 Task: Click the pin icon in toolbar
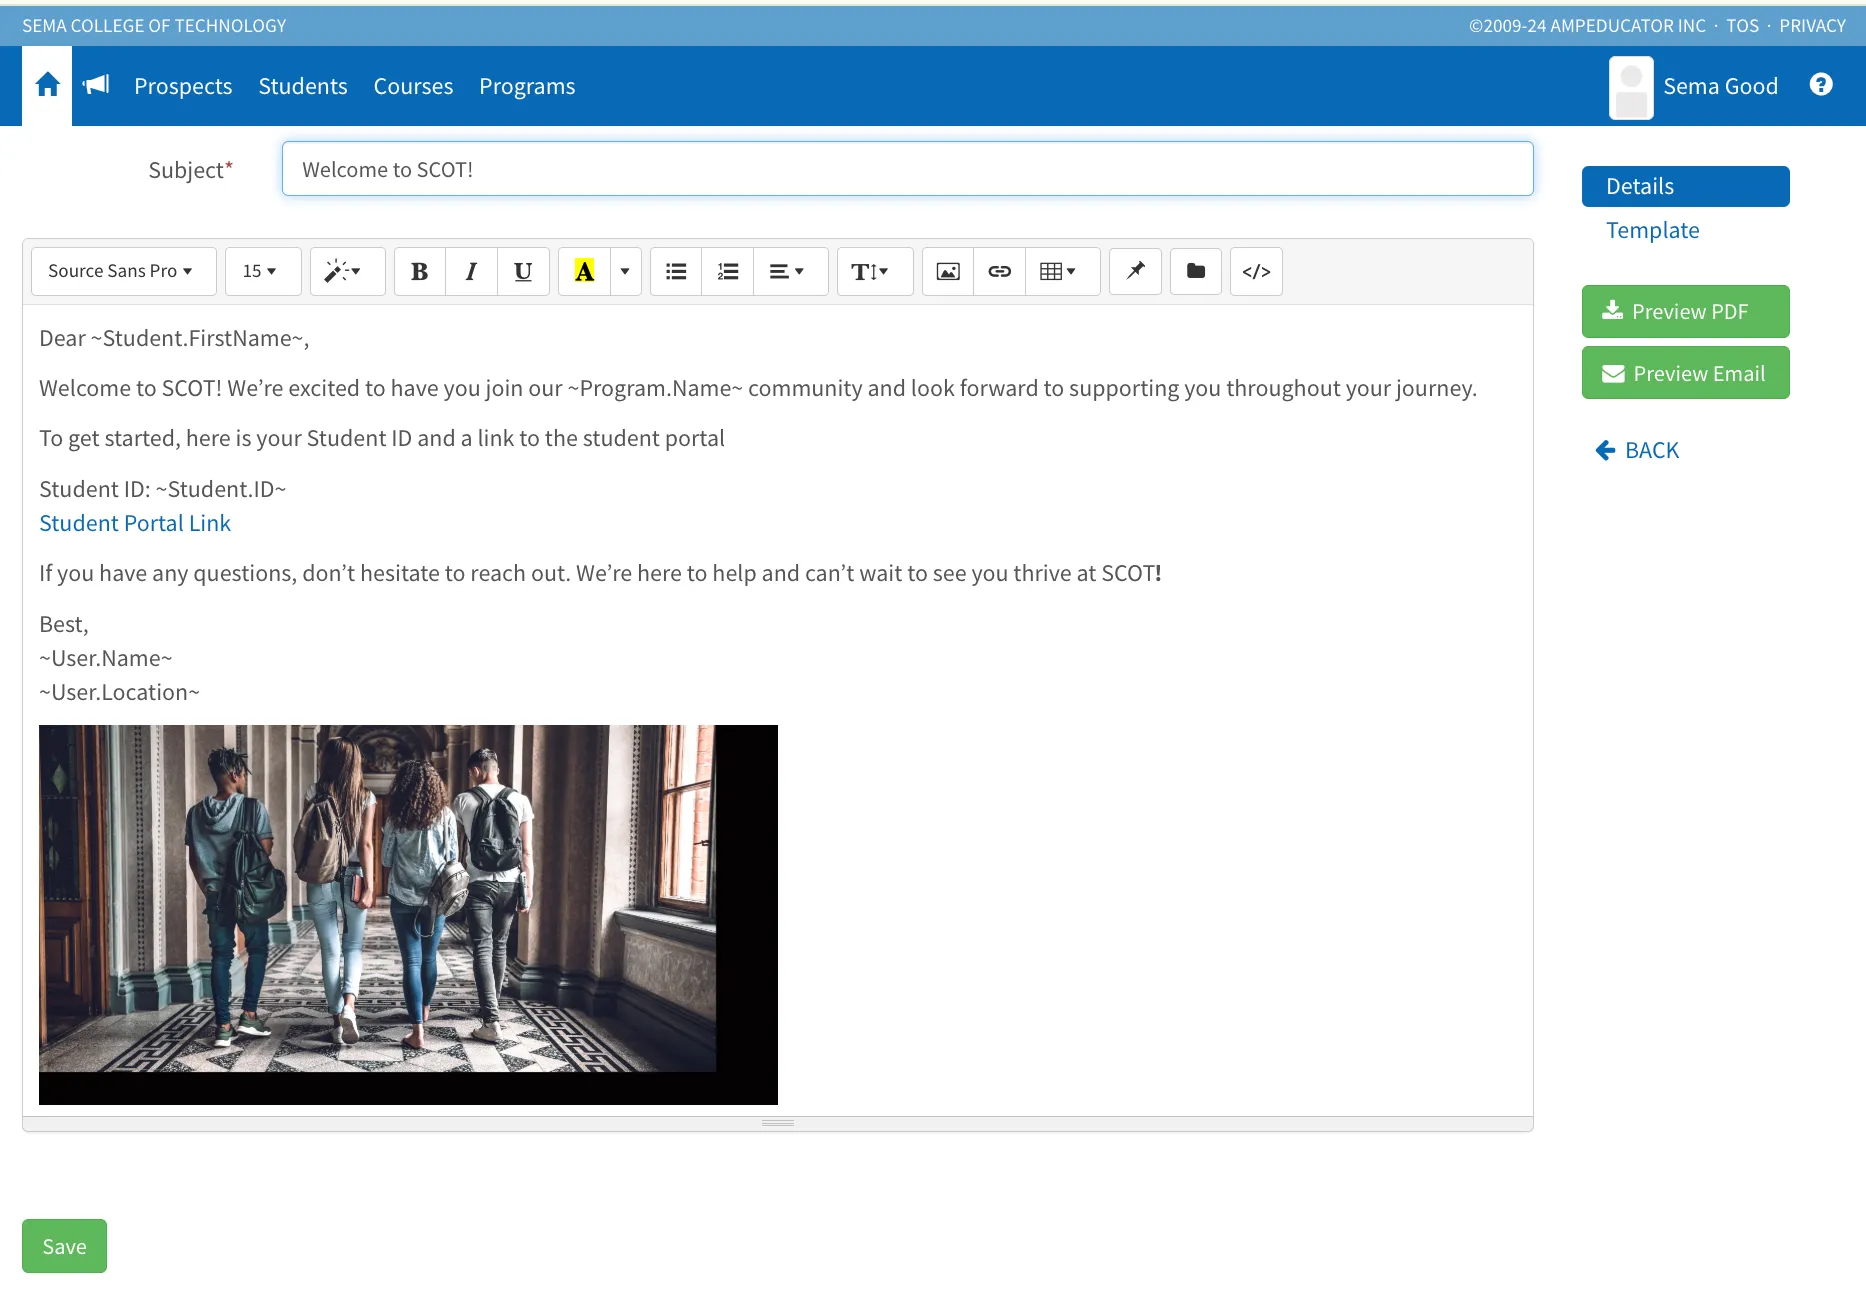(1135, 271)
